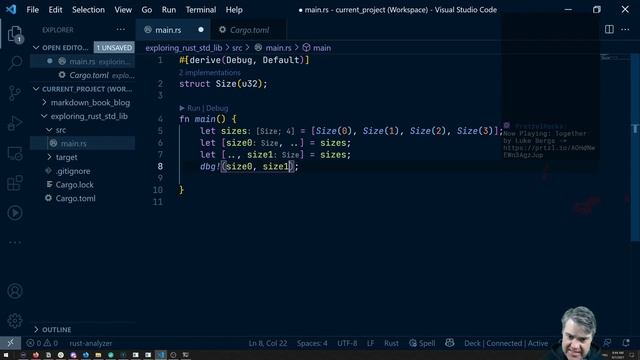Click the Spell status bar item
Image resolution: width=640 pixels, height=360 pixels.
point(422,343)
